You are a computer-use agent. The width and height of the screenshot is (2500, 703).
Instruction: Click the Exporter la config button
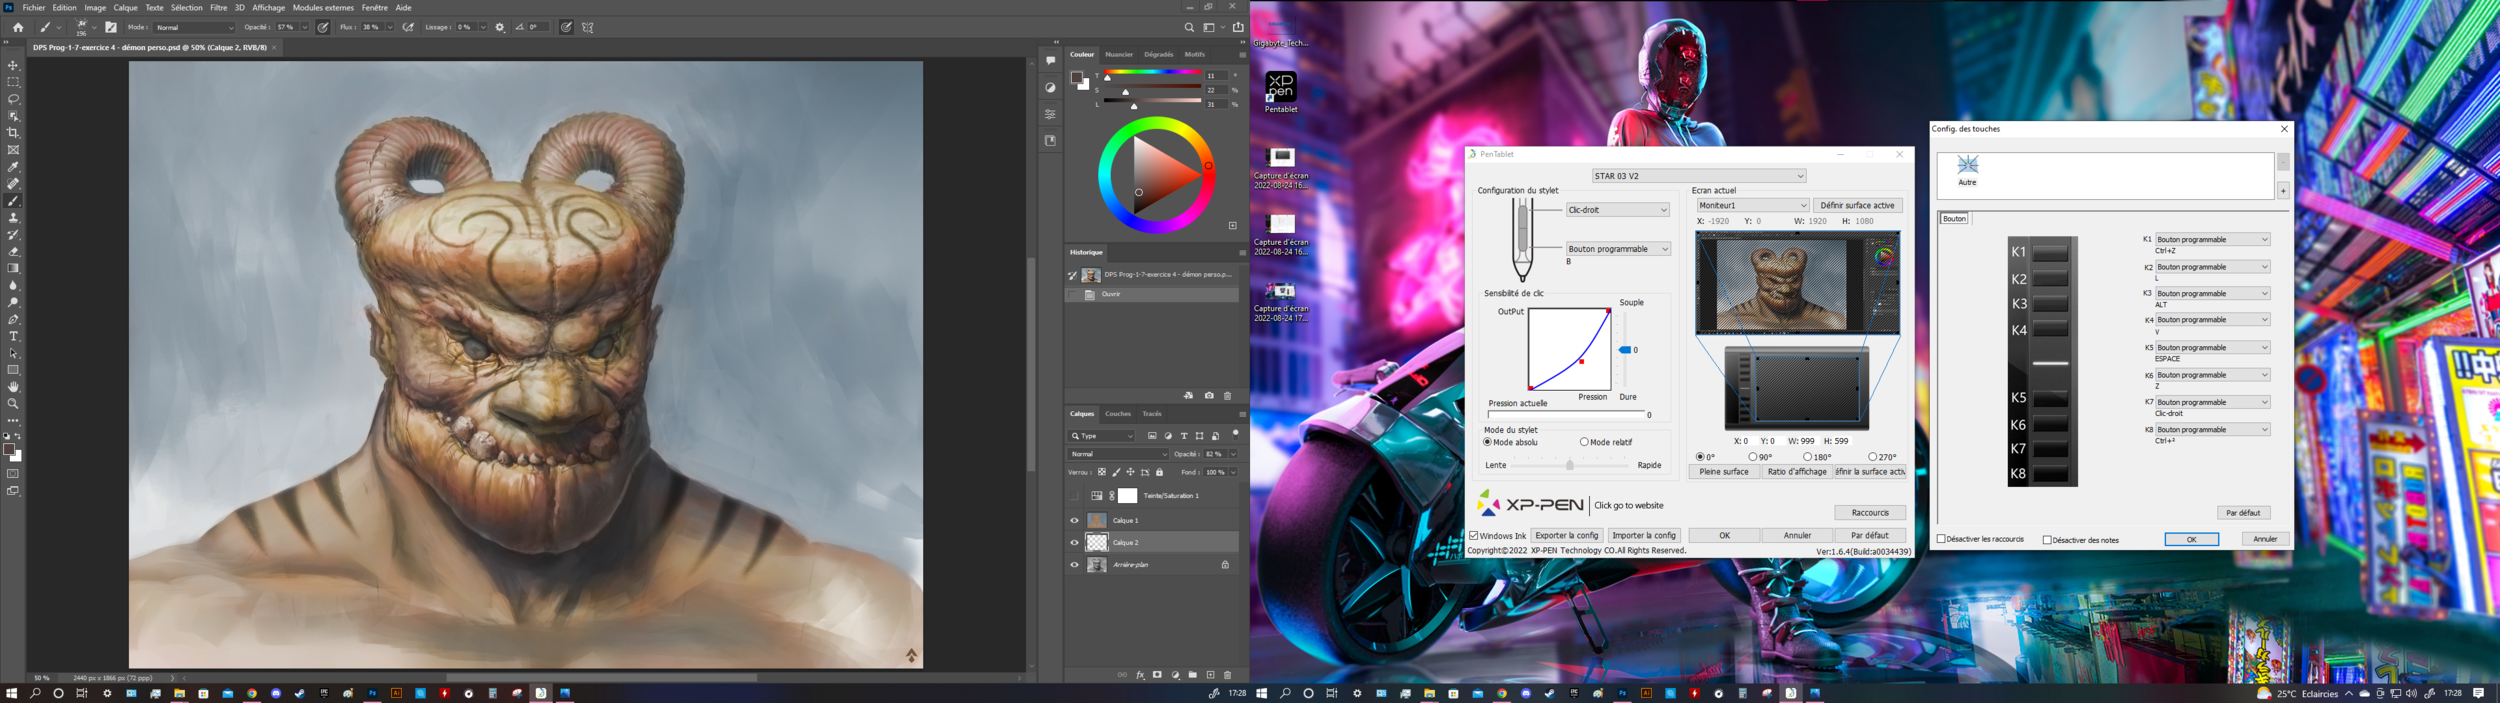pos(1566,536)
